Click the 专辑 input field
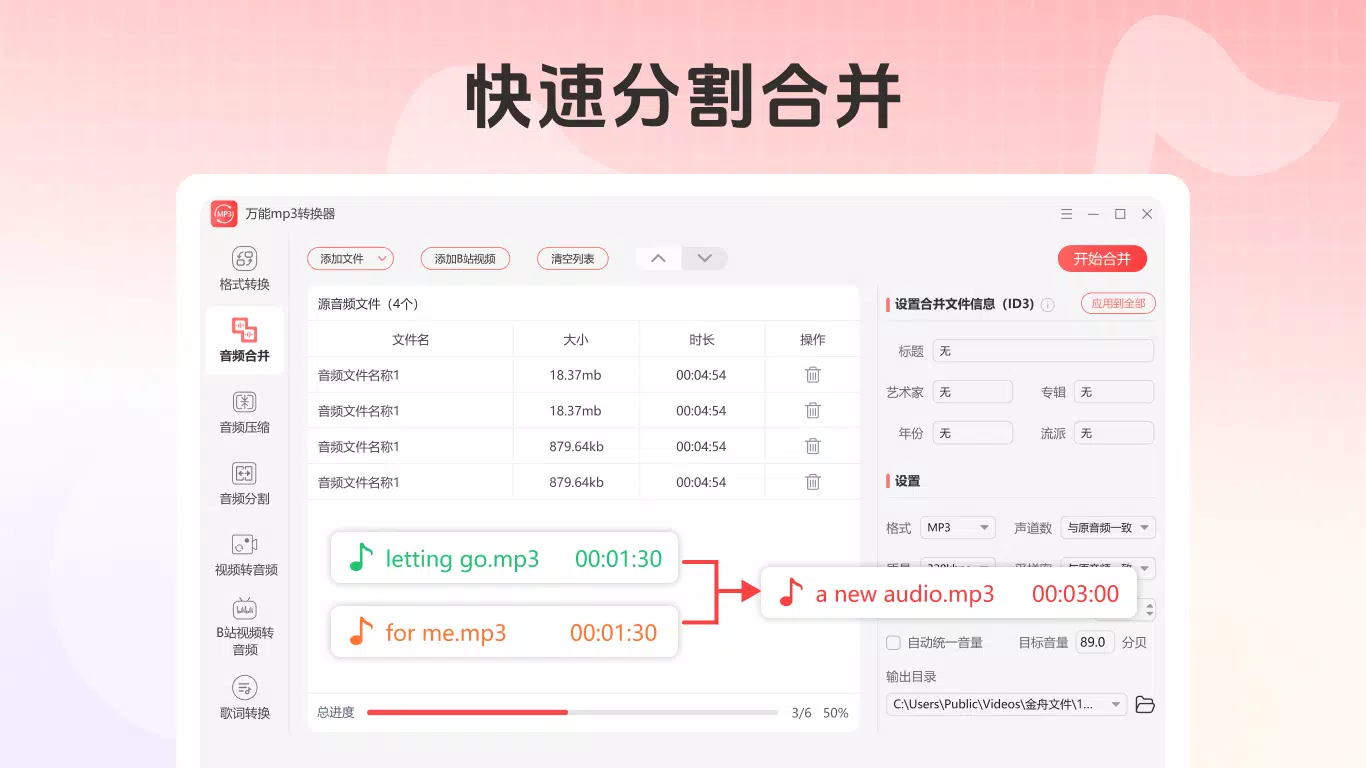The width and height of the screenshot is (1366, 768). pos(1114,392)
